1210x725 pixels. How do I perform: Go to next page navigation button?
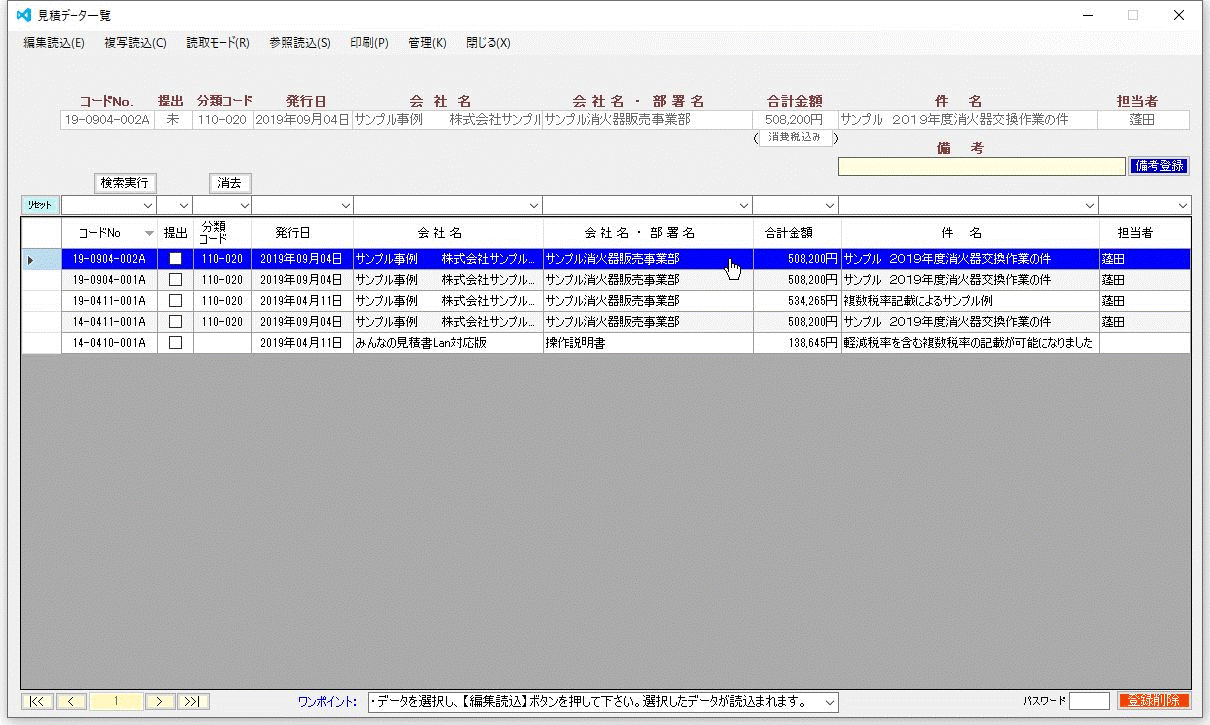(160, 701)
